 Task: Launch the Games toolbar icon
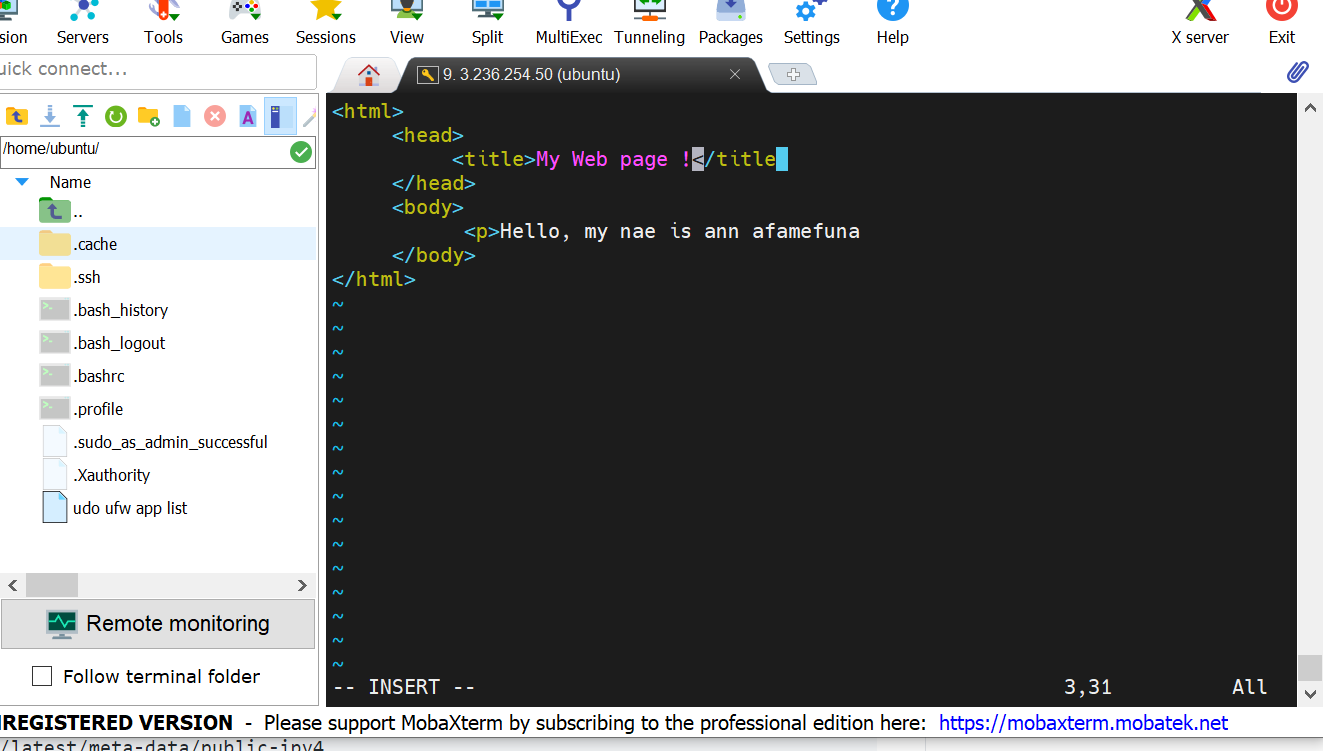click(245, 24)
